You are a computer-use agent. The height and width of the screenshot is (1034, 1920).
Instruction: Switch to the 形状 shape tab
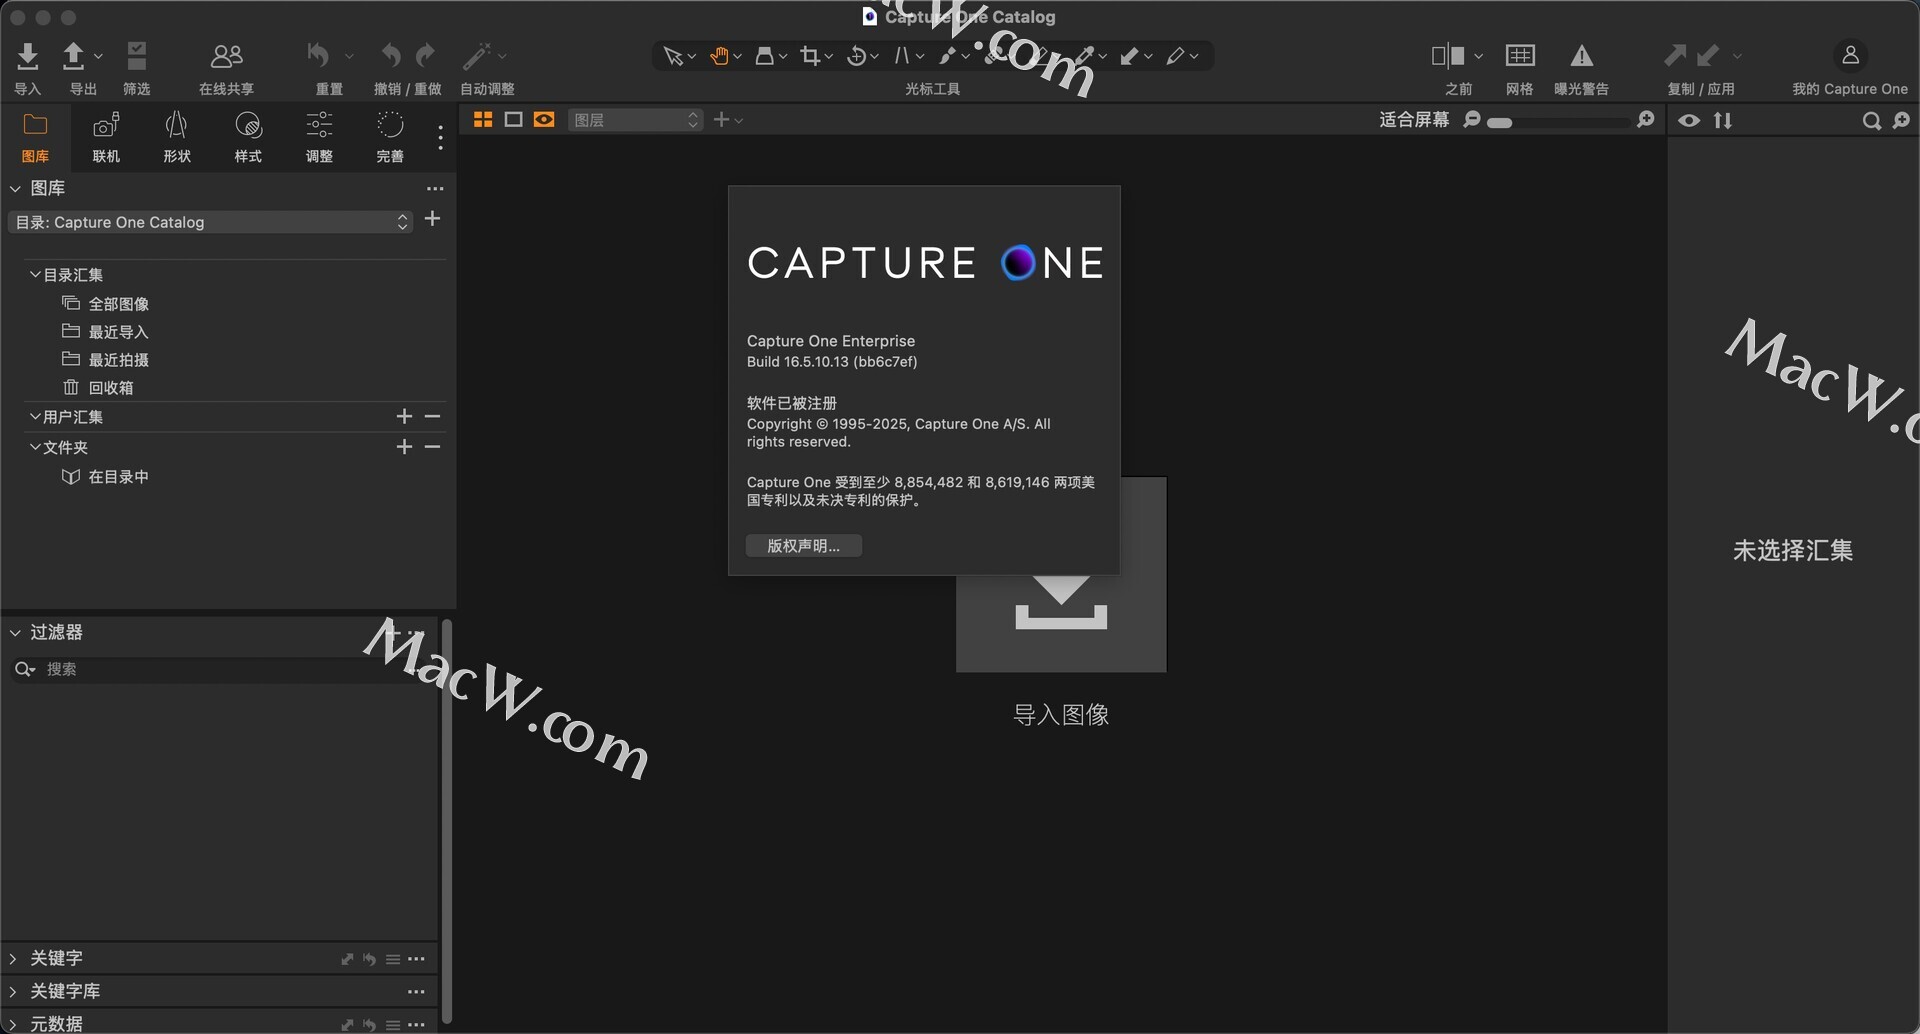coord(177,137)
